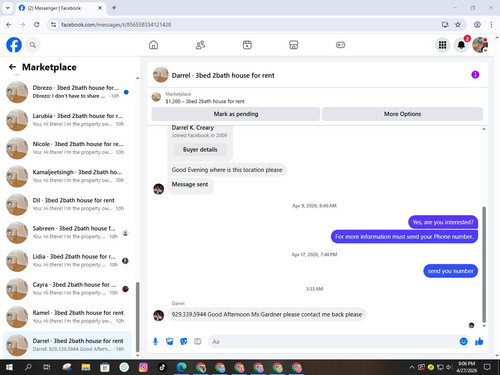Screen dimensions: 500x375
Task: Open the Facebook menu grid icon
Action: tap(442, 45)
